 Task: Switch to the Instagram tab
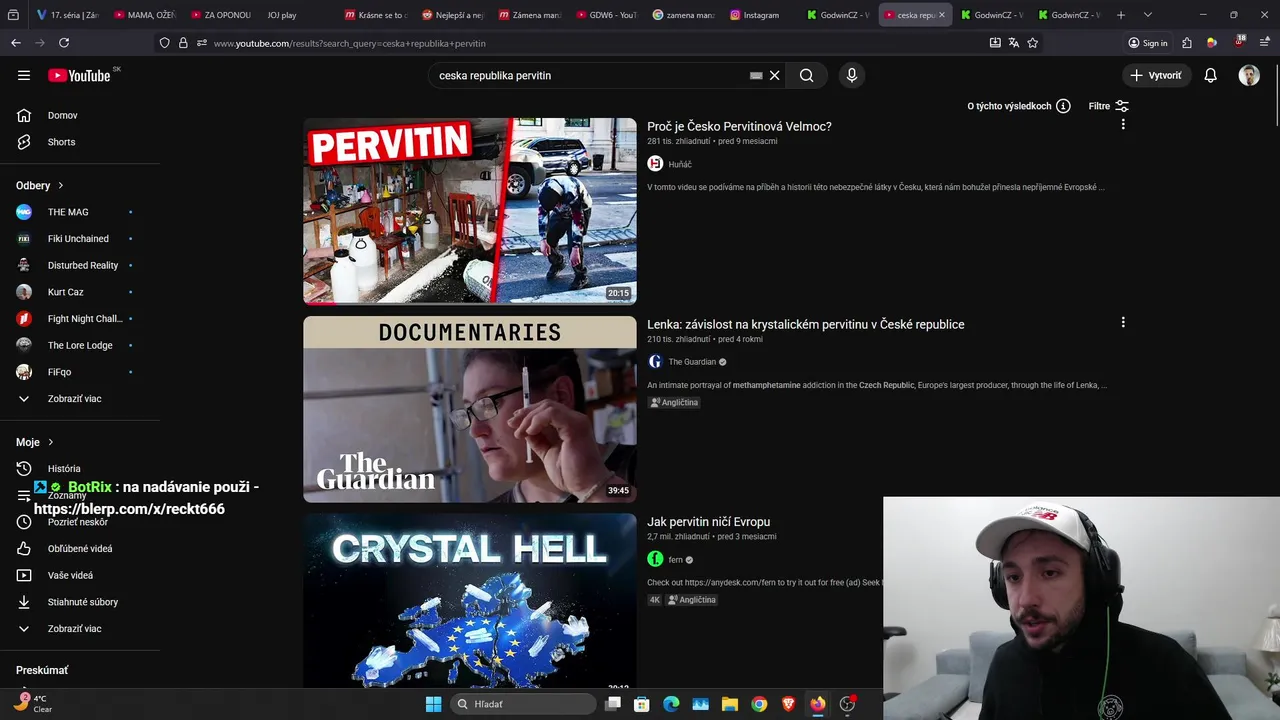click(760, 15)
